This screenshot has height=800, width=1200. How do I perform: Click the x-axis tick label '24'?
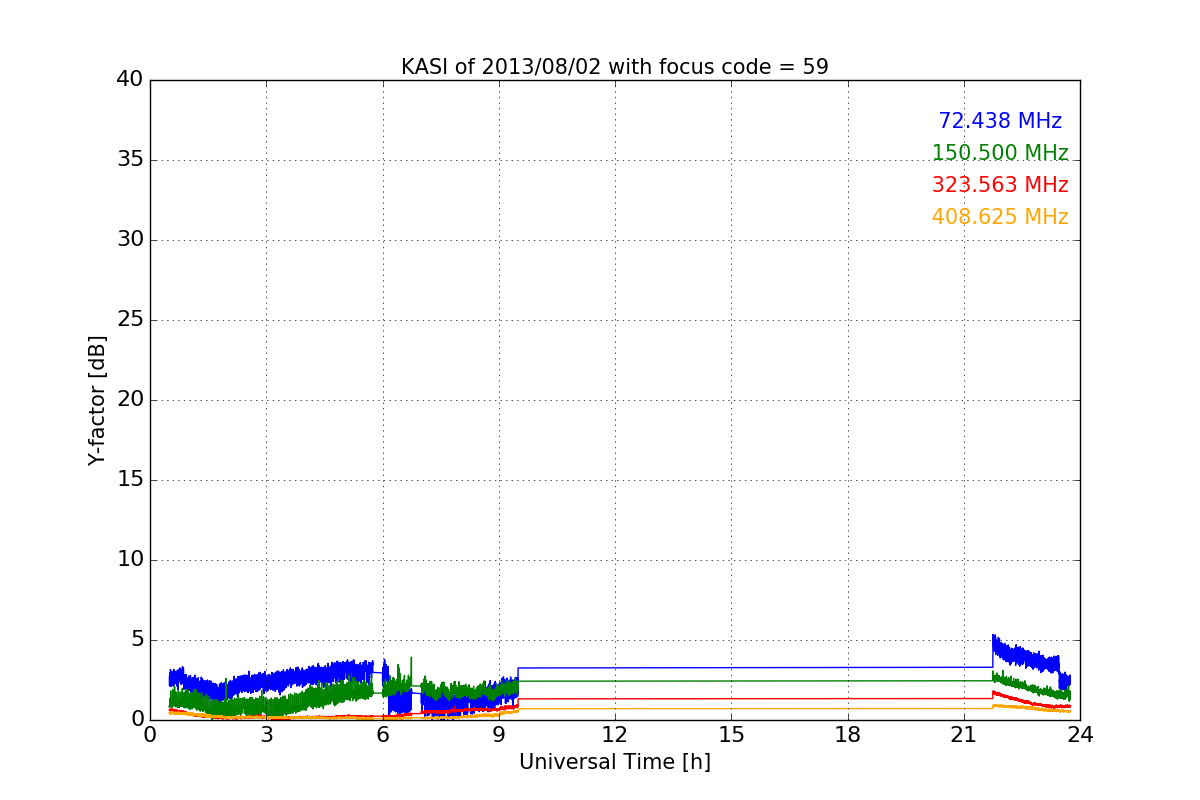(x=1080, y=735)
